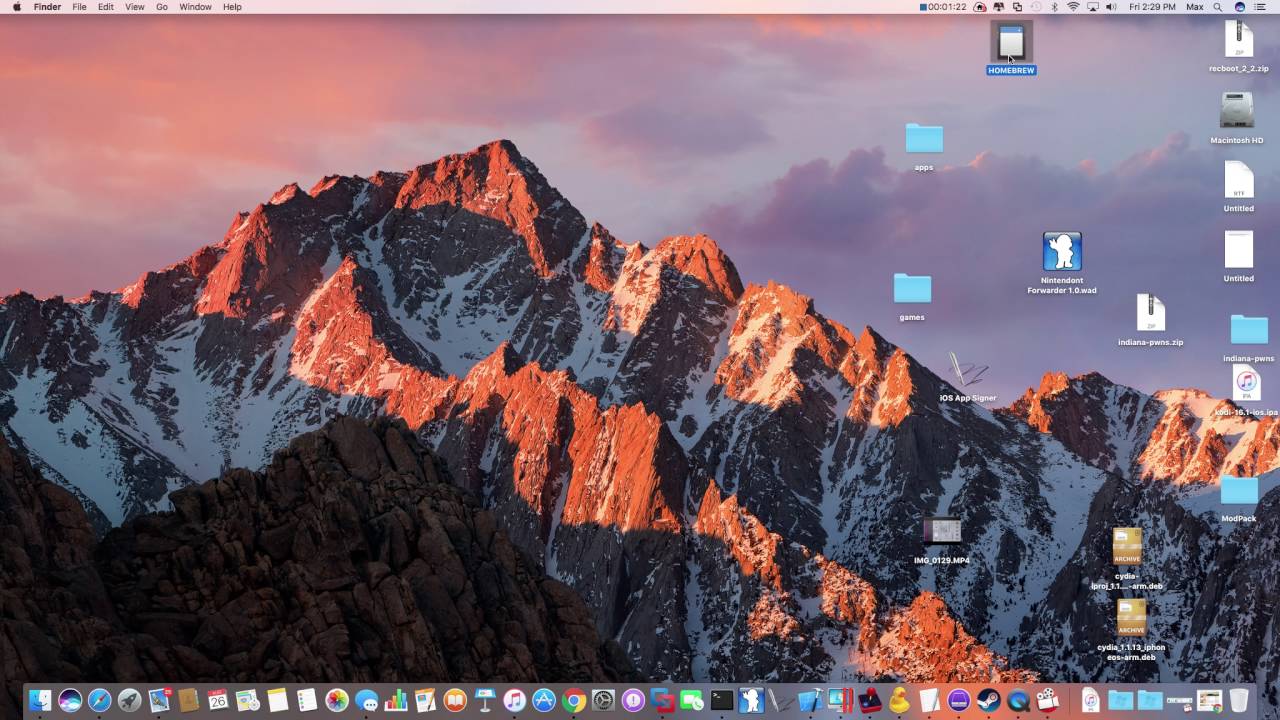Open the volume control in menu bar
Viewport: 1280px width, 720px height.
coord(1111,7)
